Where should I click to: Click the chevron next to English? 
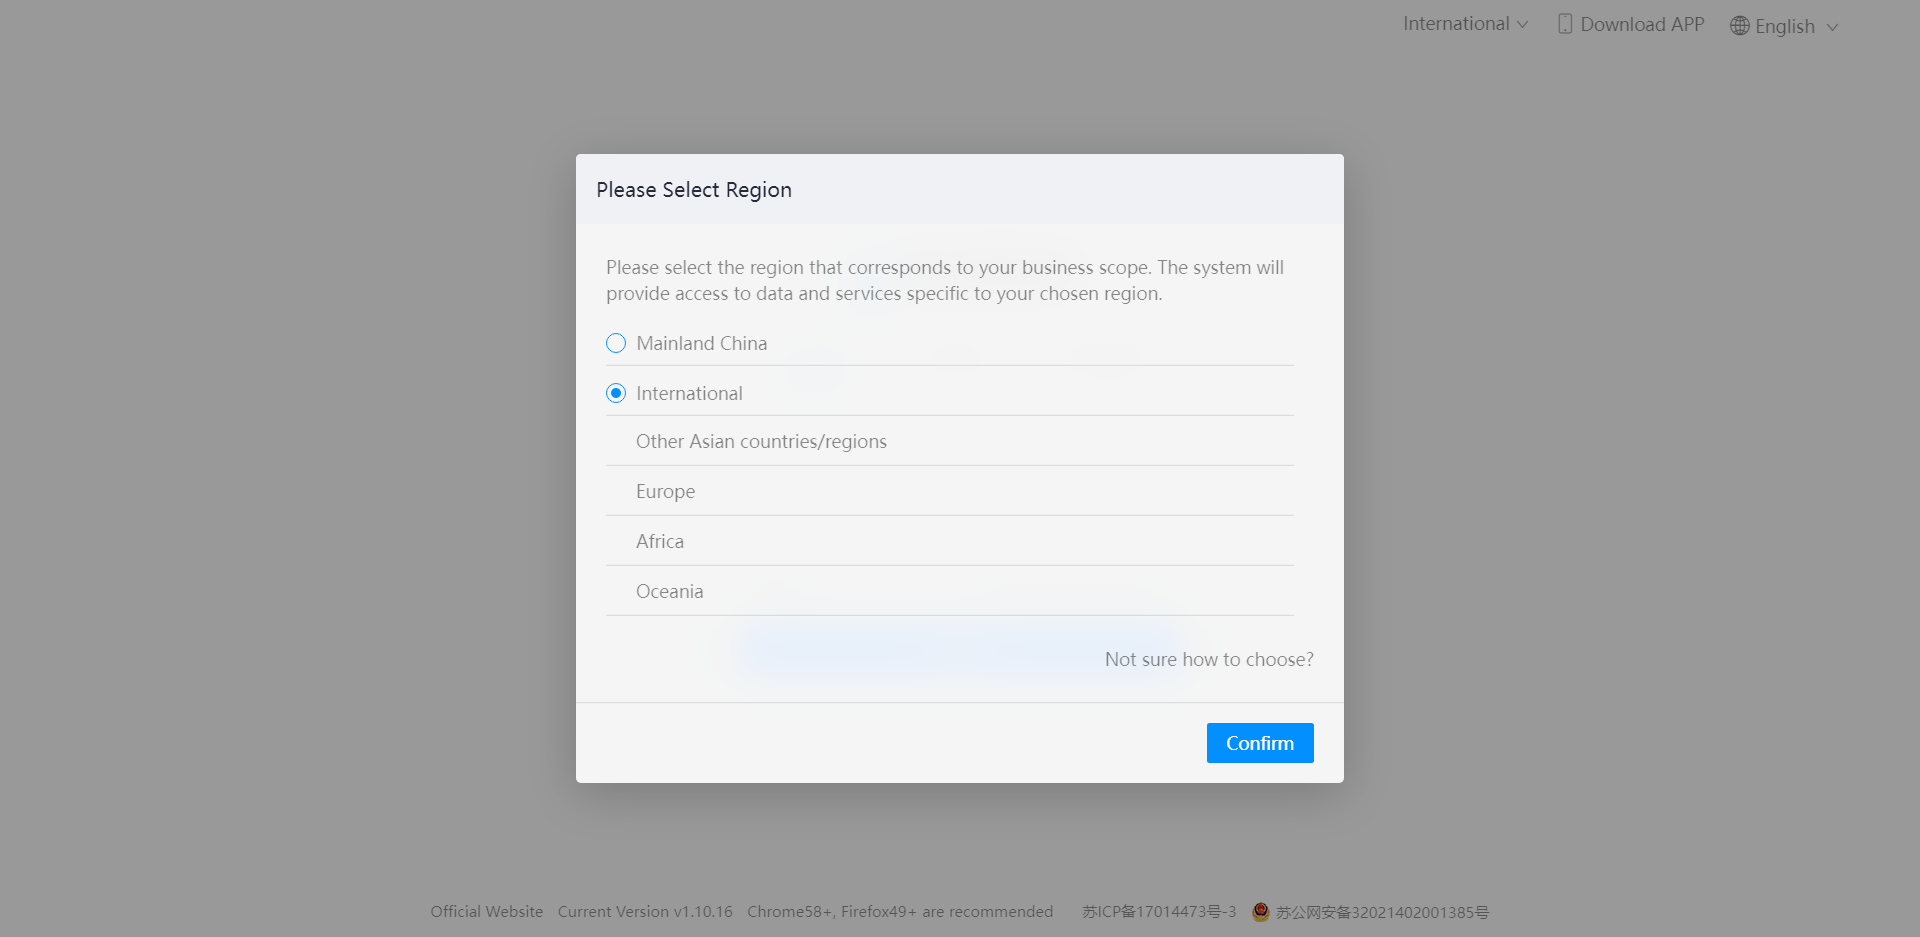pos(1833,27)
